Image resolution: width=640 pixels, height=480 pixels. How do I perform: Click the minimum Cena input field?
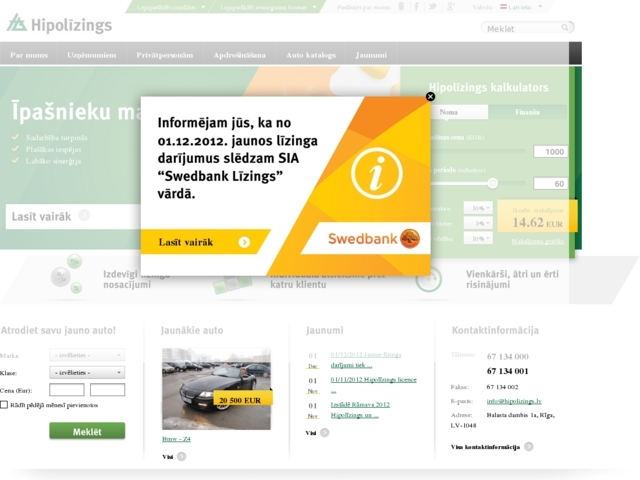tap(67, 390)
